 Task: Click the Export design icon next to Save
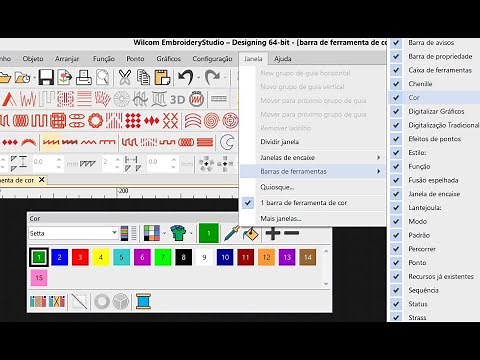coord(65,77)
